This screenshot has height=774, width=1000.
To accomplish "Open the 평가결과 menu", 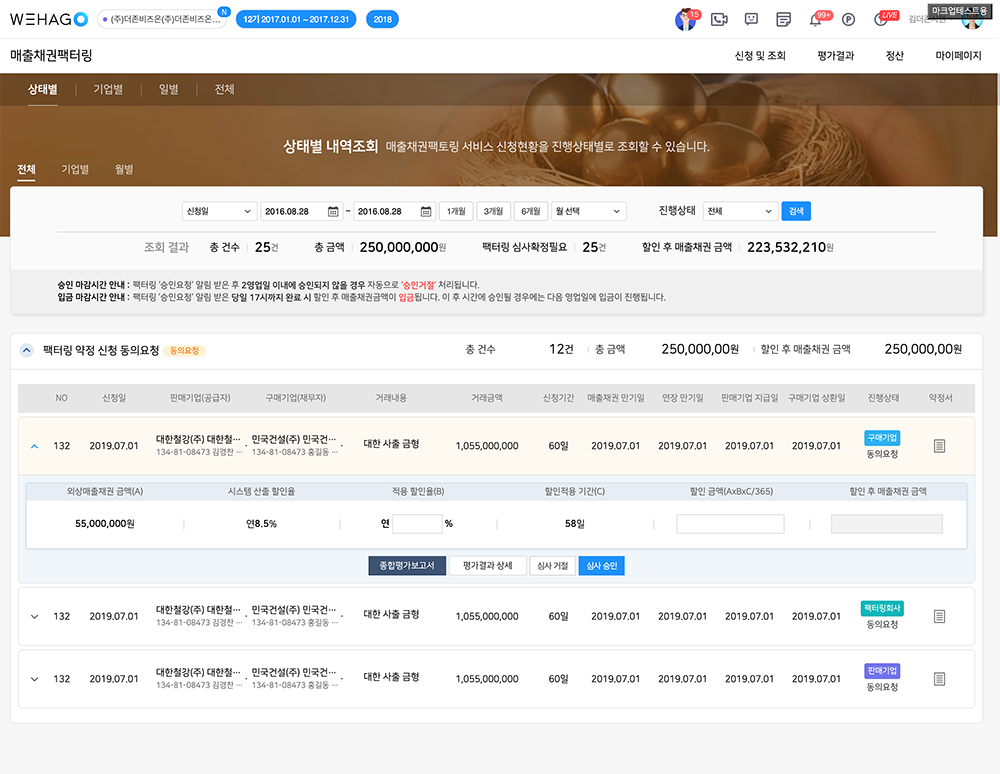I will click(835, 56).
